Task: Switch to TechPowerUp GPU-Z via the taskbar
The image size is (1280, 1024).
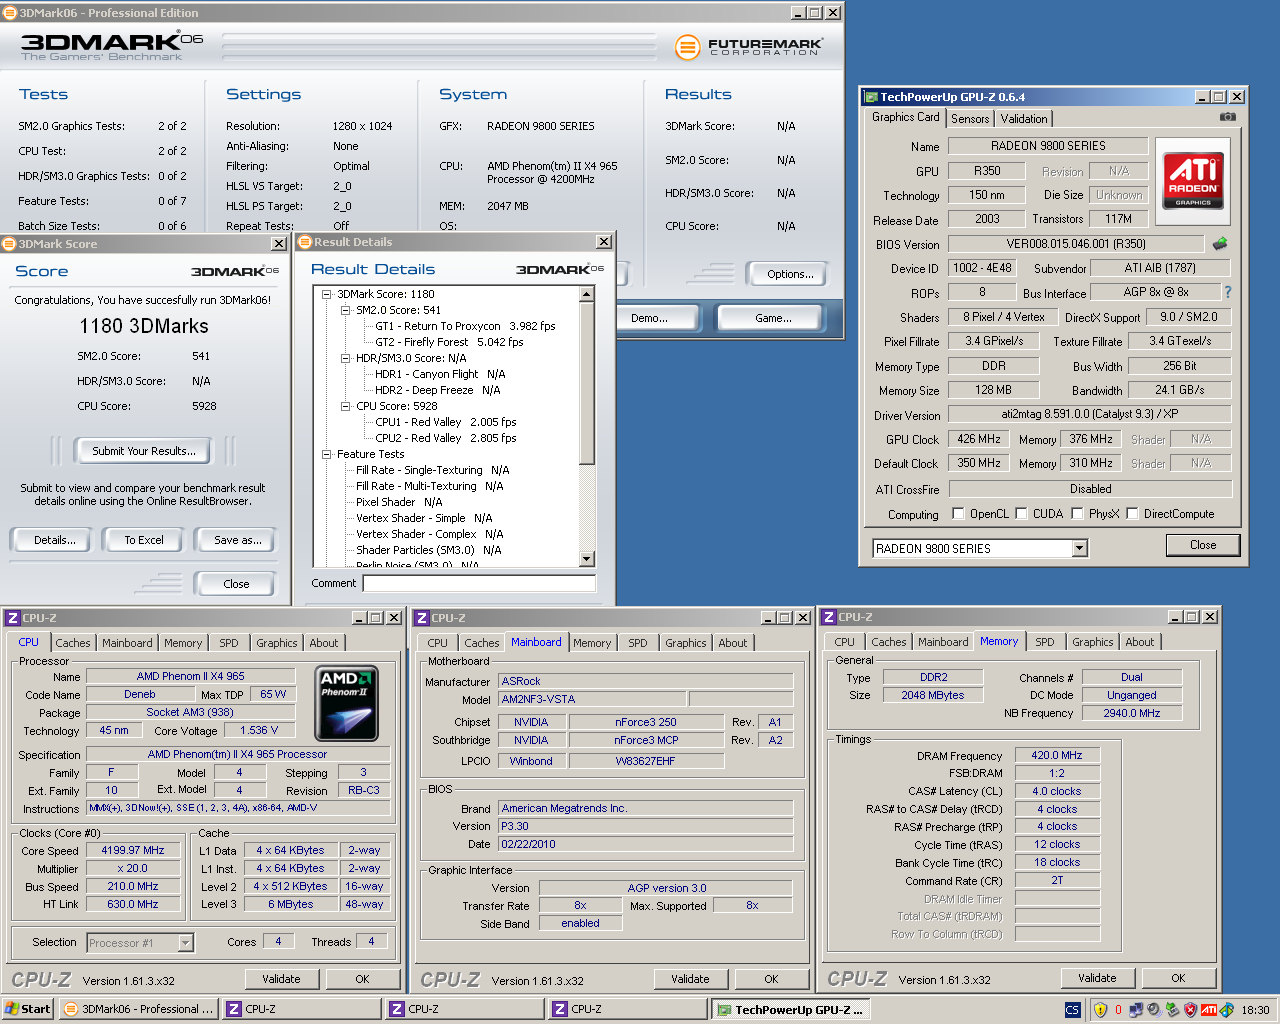Action: (790, 1009)
